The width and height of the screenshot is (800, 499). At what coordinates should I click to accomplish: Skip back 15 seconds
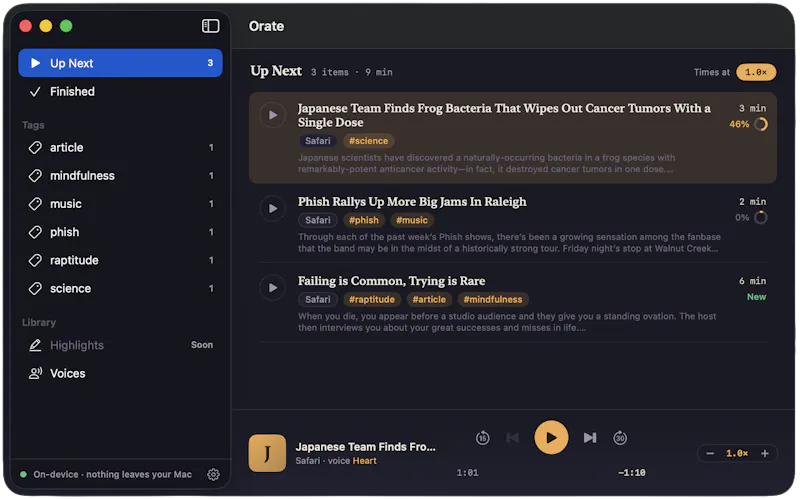click(483, 438)
